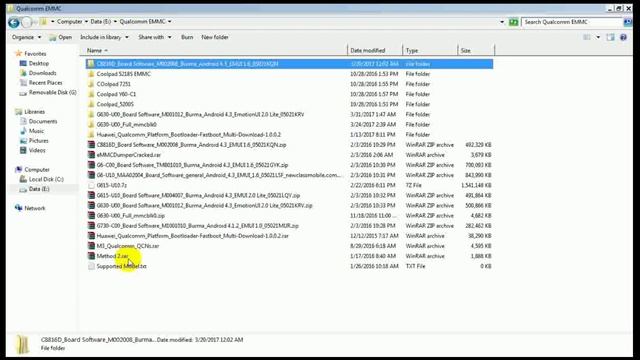Image resolution: width=640 pixels, height=360 pixels.
Task: Select Supported Model.txt file icon
Action: tap(91, 266)
